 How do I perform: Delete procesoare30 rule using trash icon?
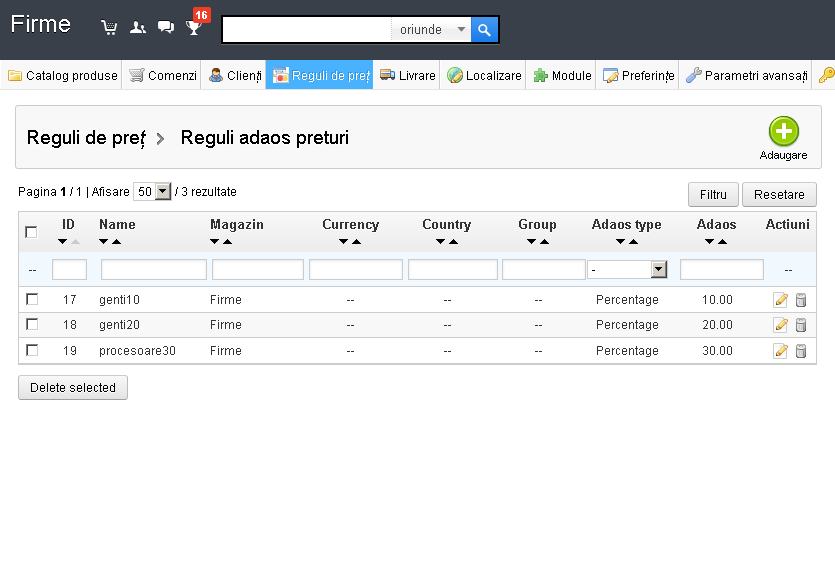800,351
